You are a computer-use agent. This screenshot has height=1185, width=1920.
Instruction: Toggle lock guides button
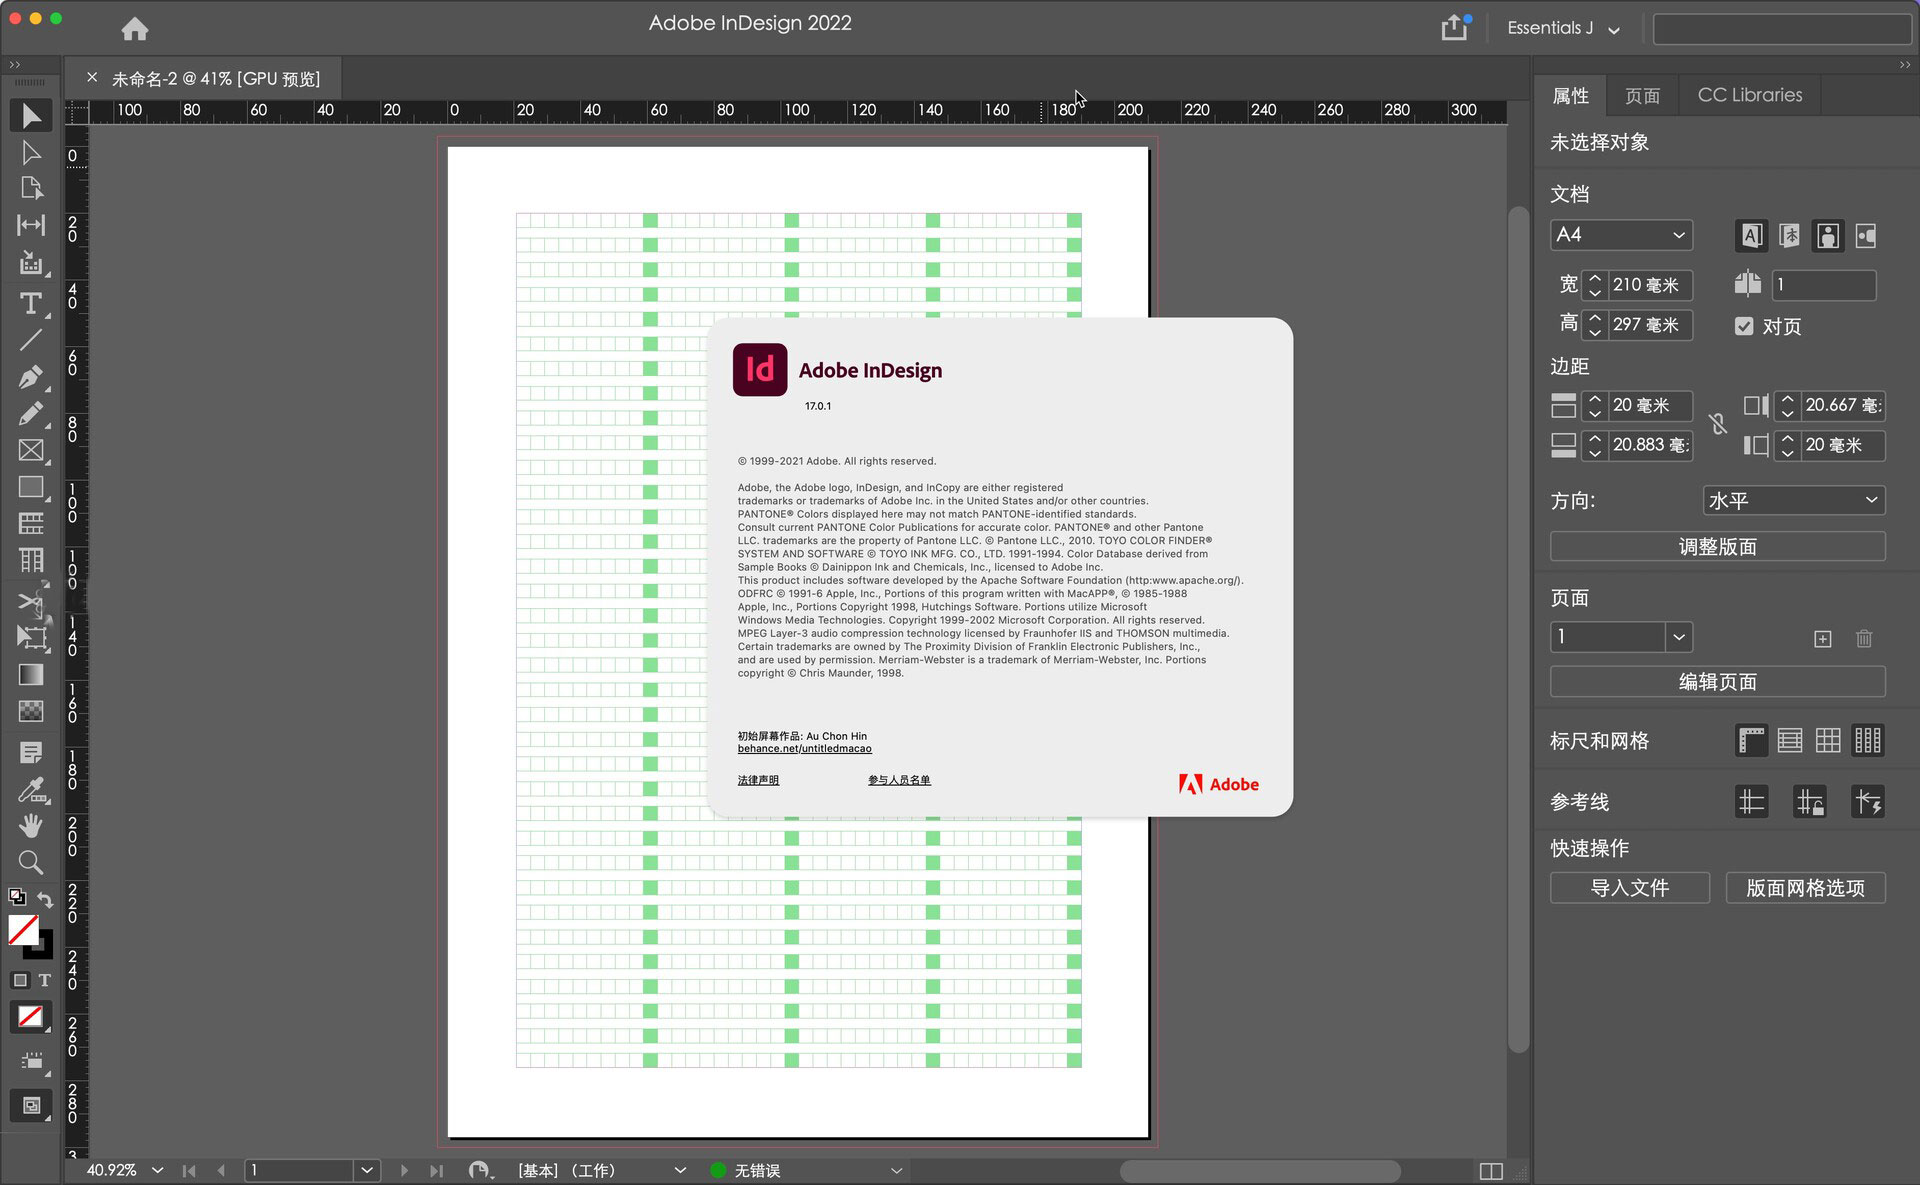1809,802
